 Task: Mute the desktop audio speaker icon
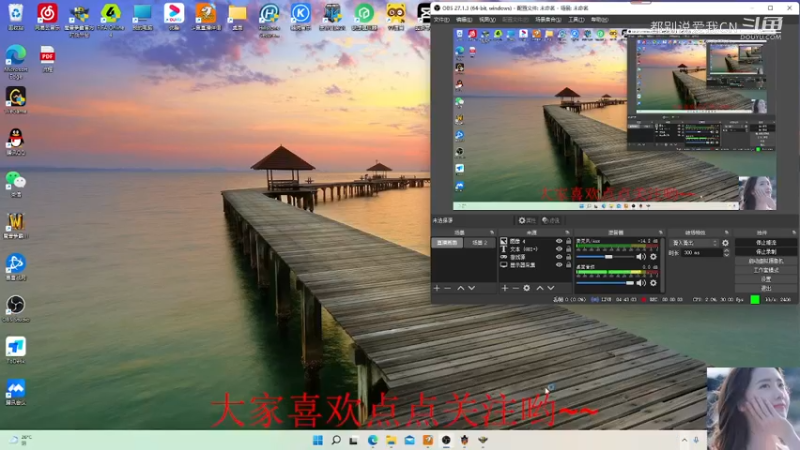coord(641,283)
